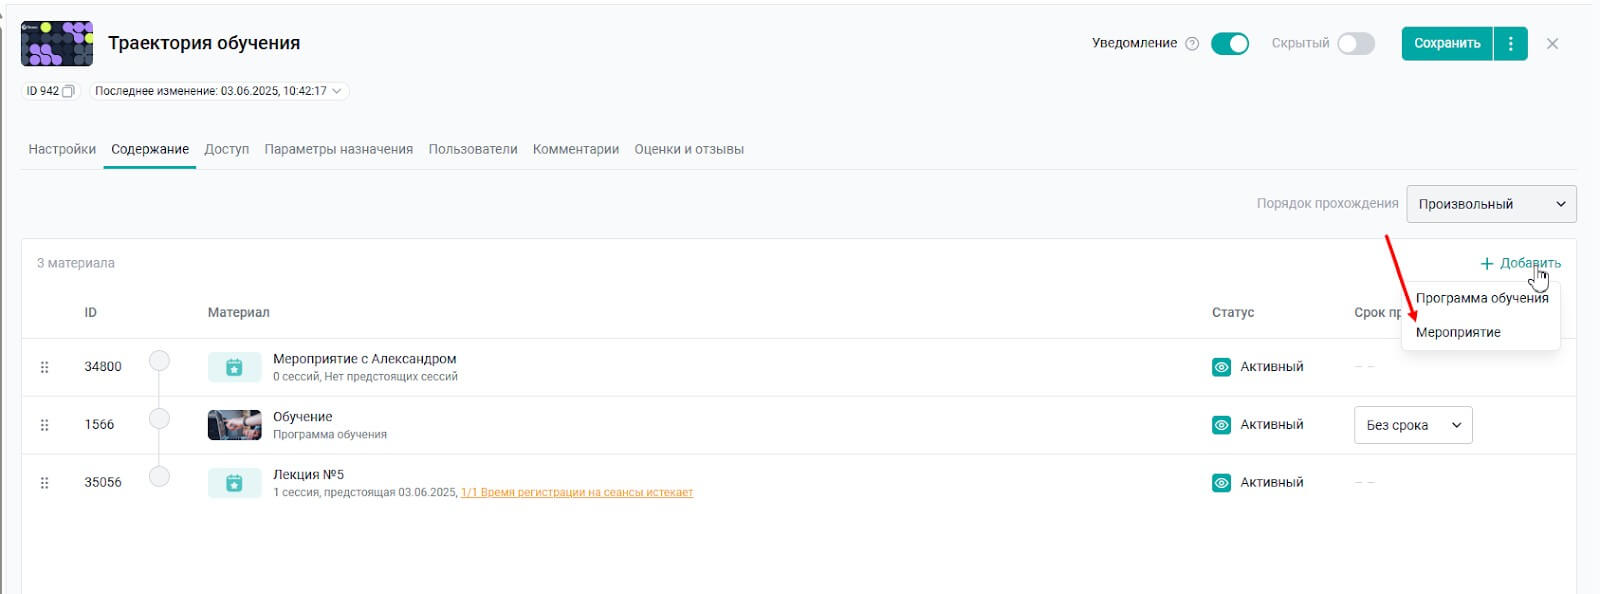Click calendar icon of Мероприятие с Александром
Image resolution: width=1600 pixels, height=594 pixels.
tap(234, 367)
